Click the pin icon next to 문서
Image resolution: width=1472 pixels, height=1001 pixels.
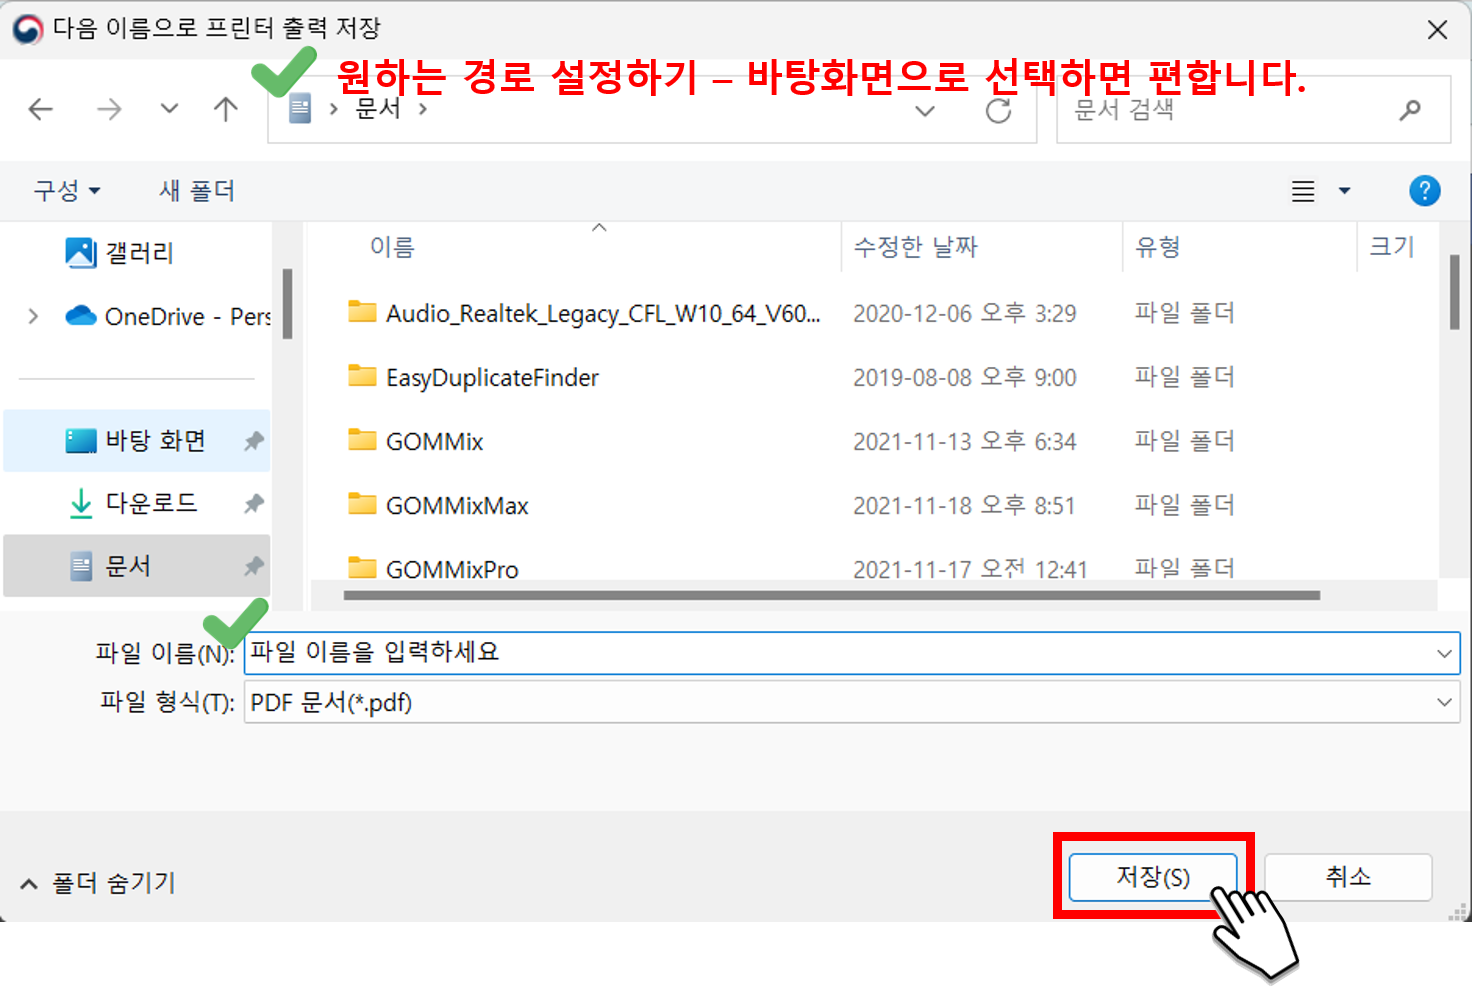point(253,566)
